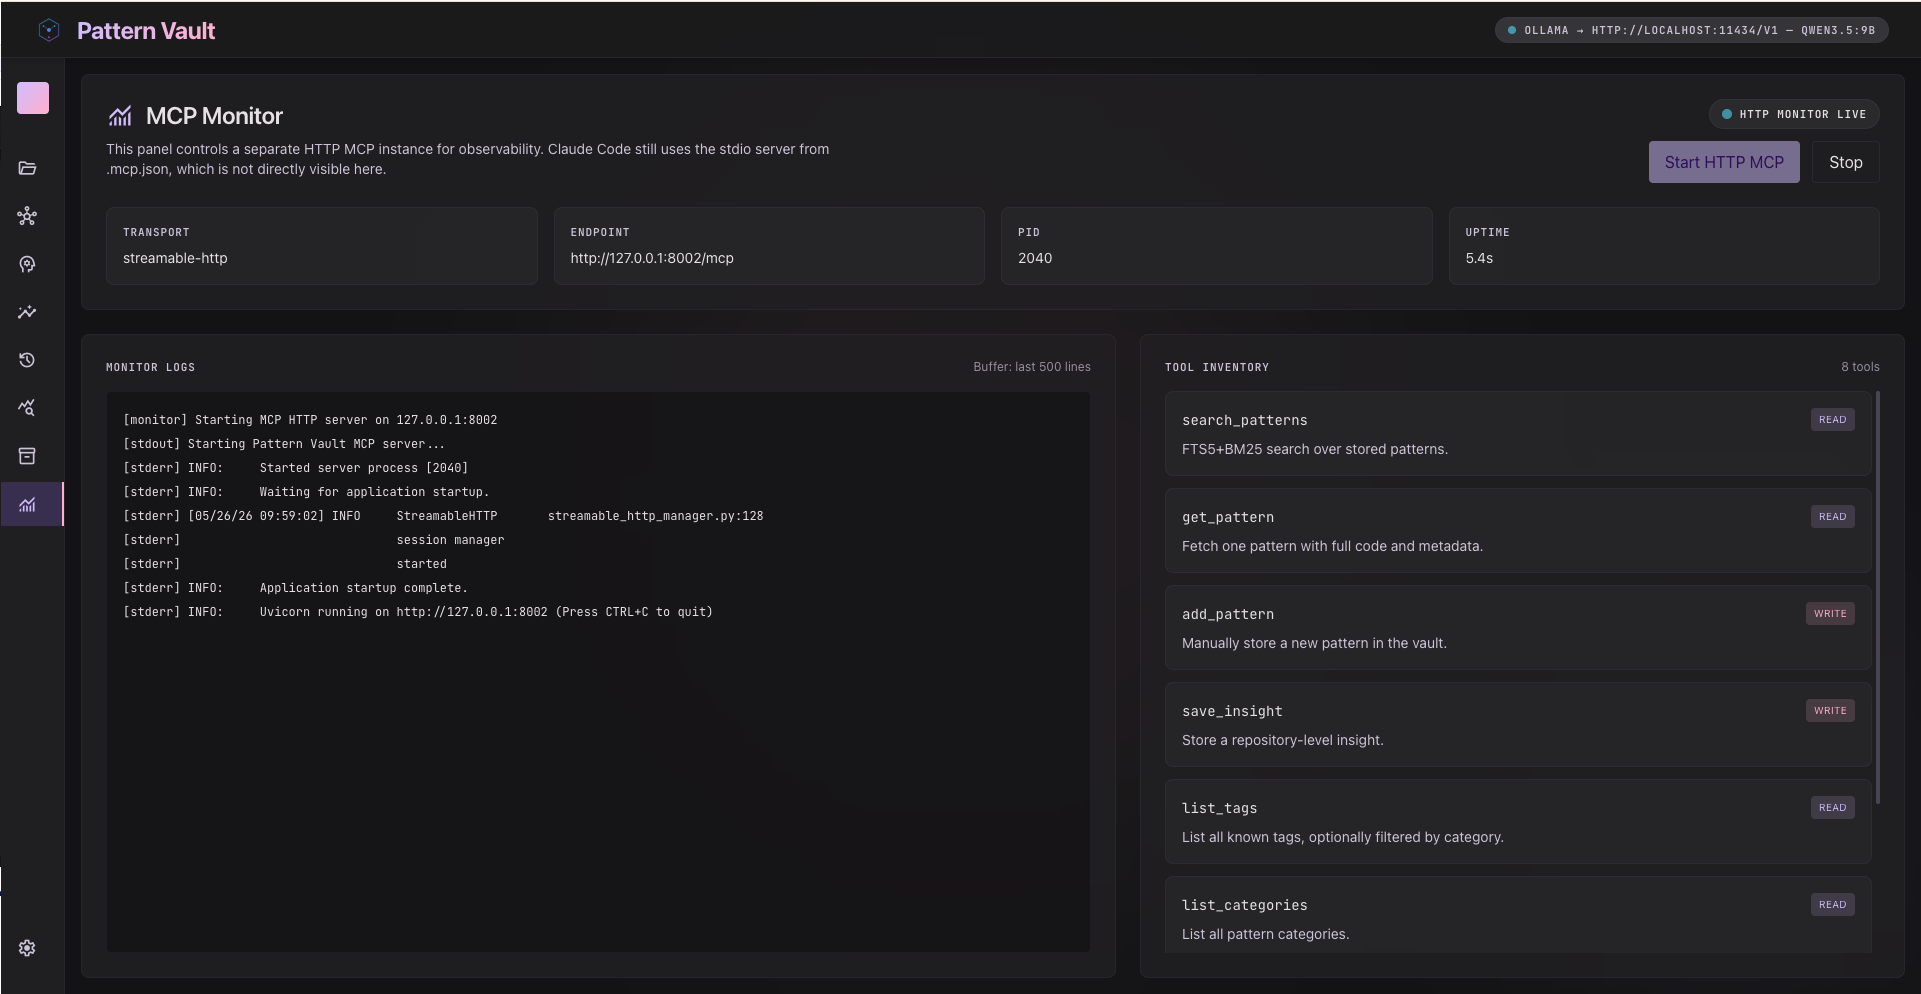
Task: Open the pink gradient home tile in sidebar
Action: 33,98
